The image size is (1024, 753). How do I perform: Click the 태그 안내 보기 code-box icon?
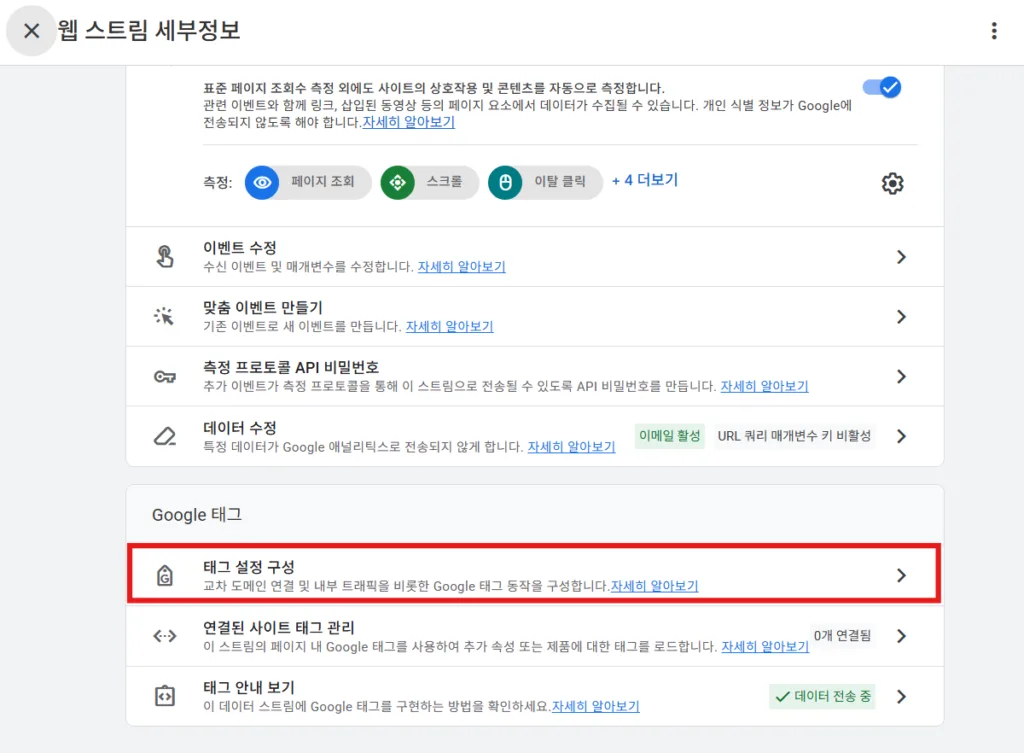point(165,696)
